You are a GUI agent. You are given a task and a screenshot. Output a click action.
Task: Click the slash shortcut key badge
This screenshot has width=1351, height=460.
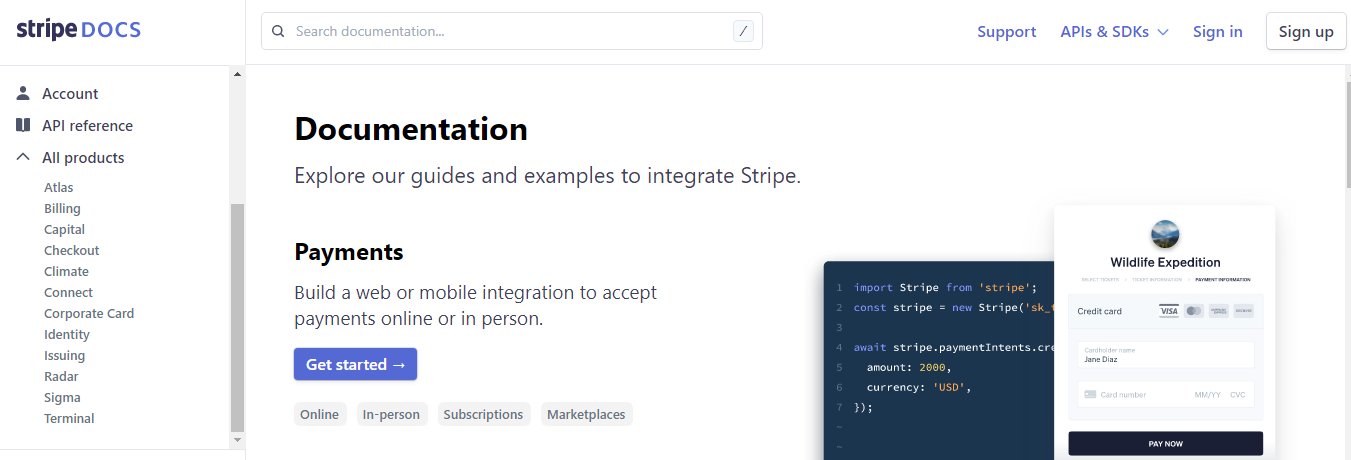coord(743,31)
